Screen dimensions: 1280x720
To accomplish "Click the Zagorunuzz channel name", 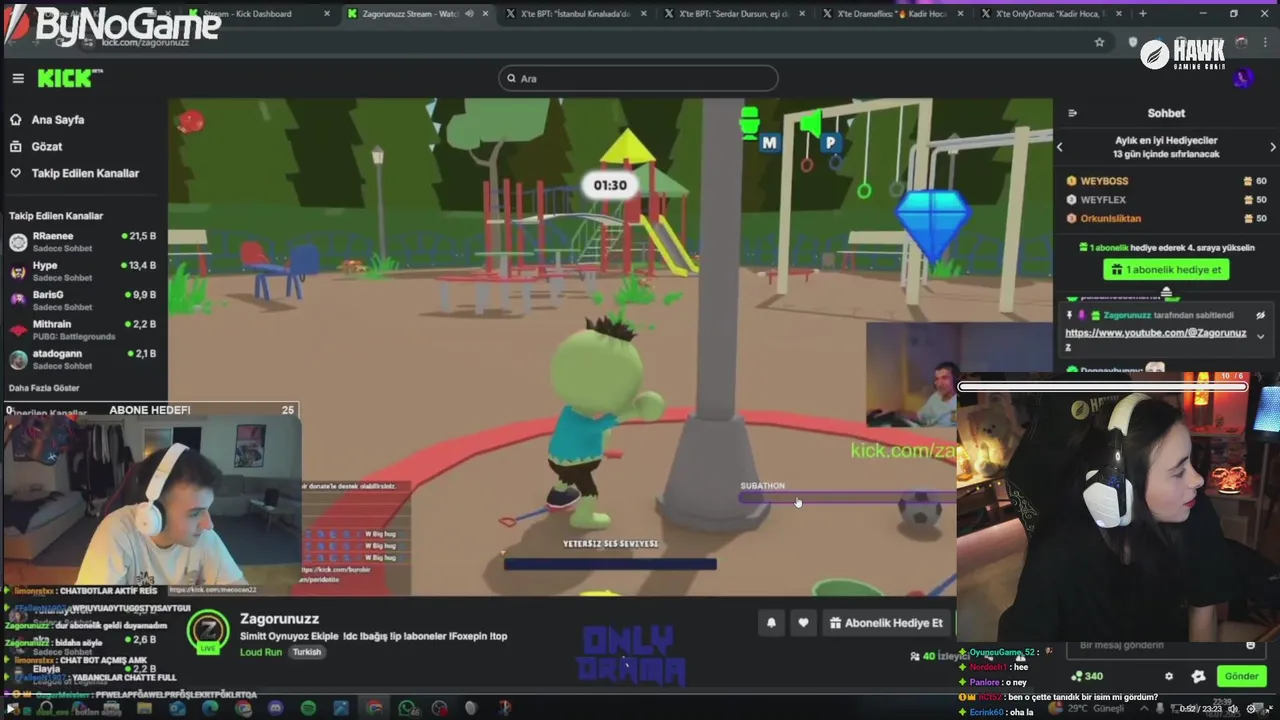I will tap(279, 619).
